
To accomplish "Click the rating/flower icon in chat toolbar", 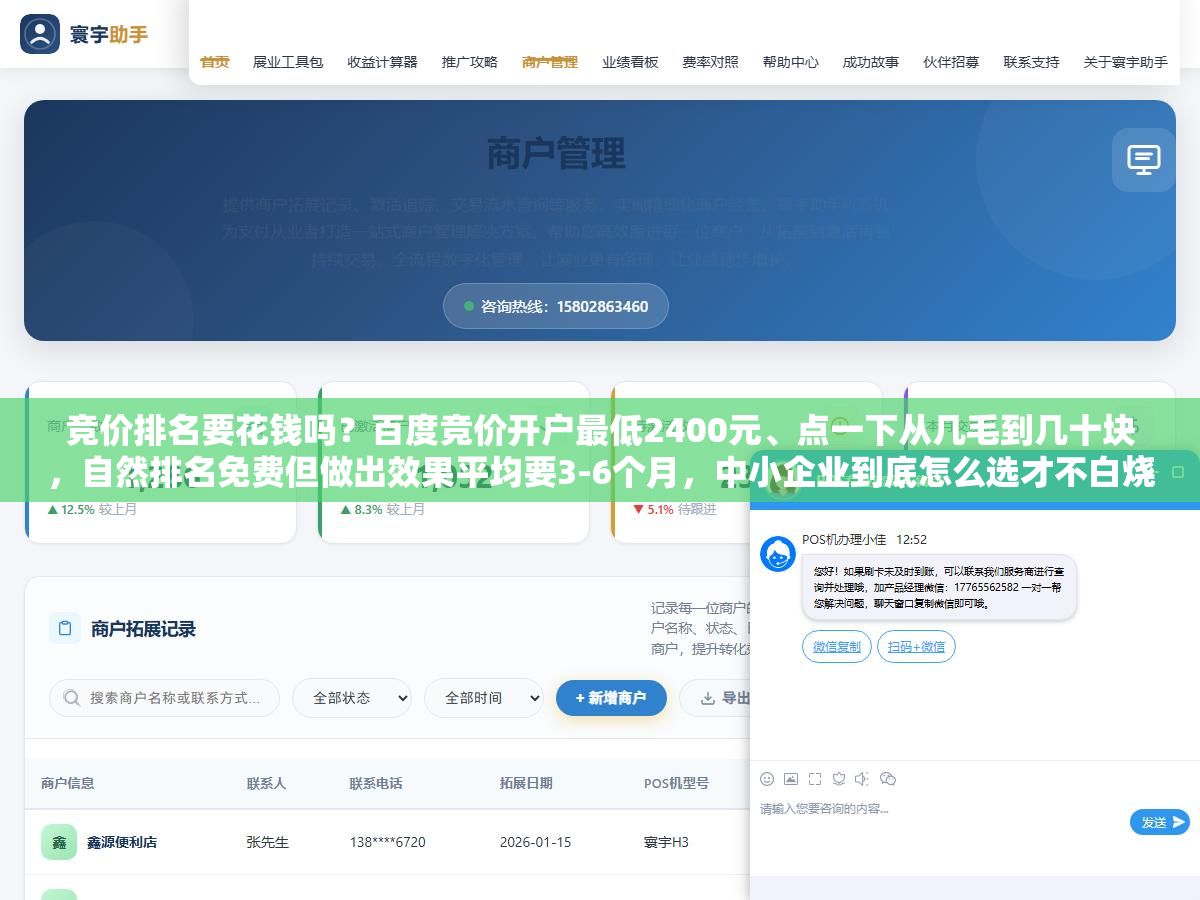I will pos(839,779).
